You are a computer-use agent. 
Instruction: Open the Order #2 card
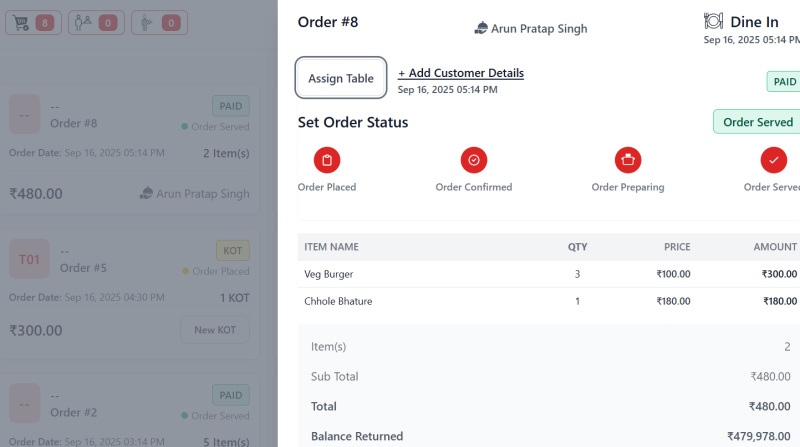[130, 412]
